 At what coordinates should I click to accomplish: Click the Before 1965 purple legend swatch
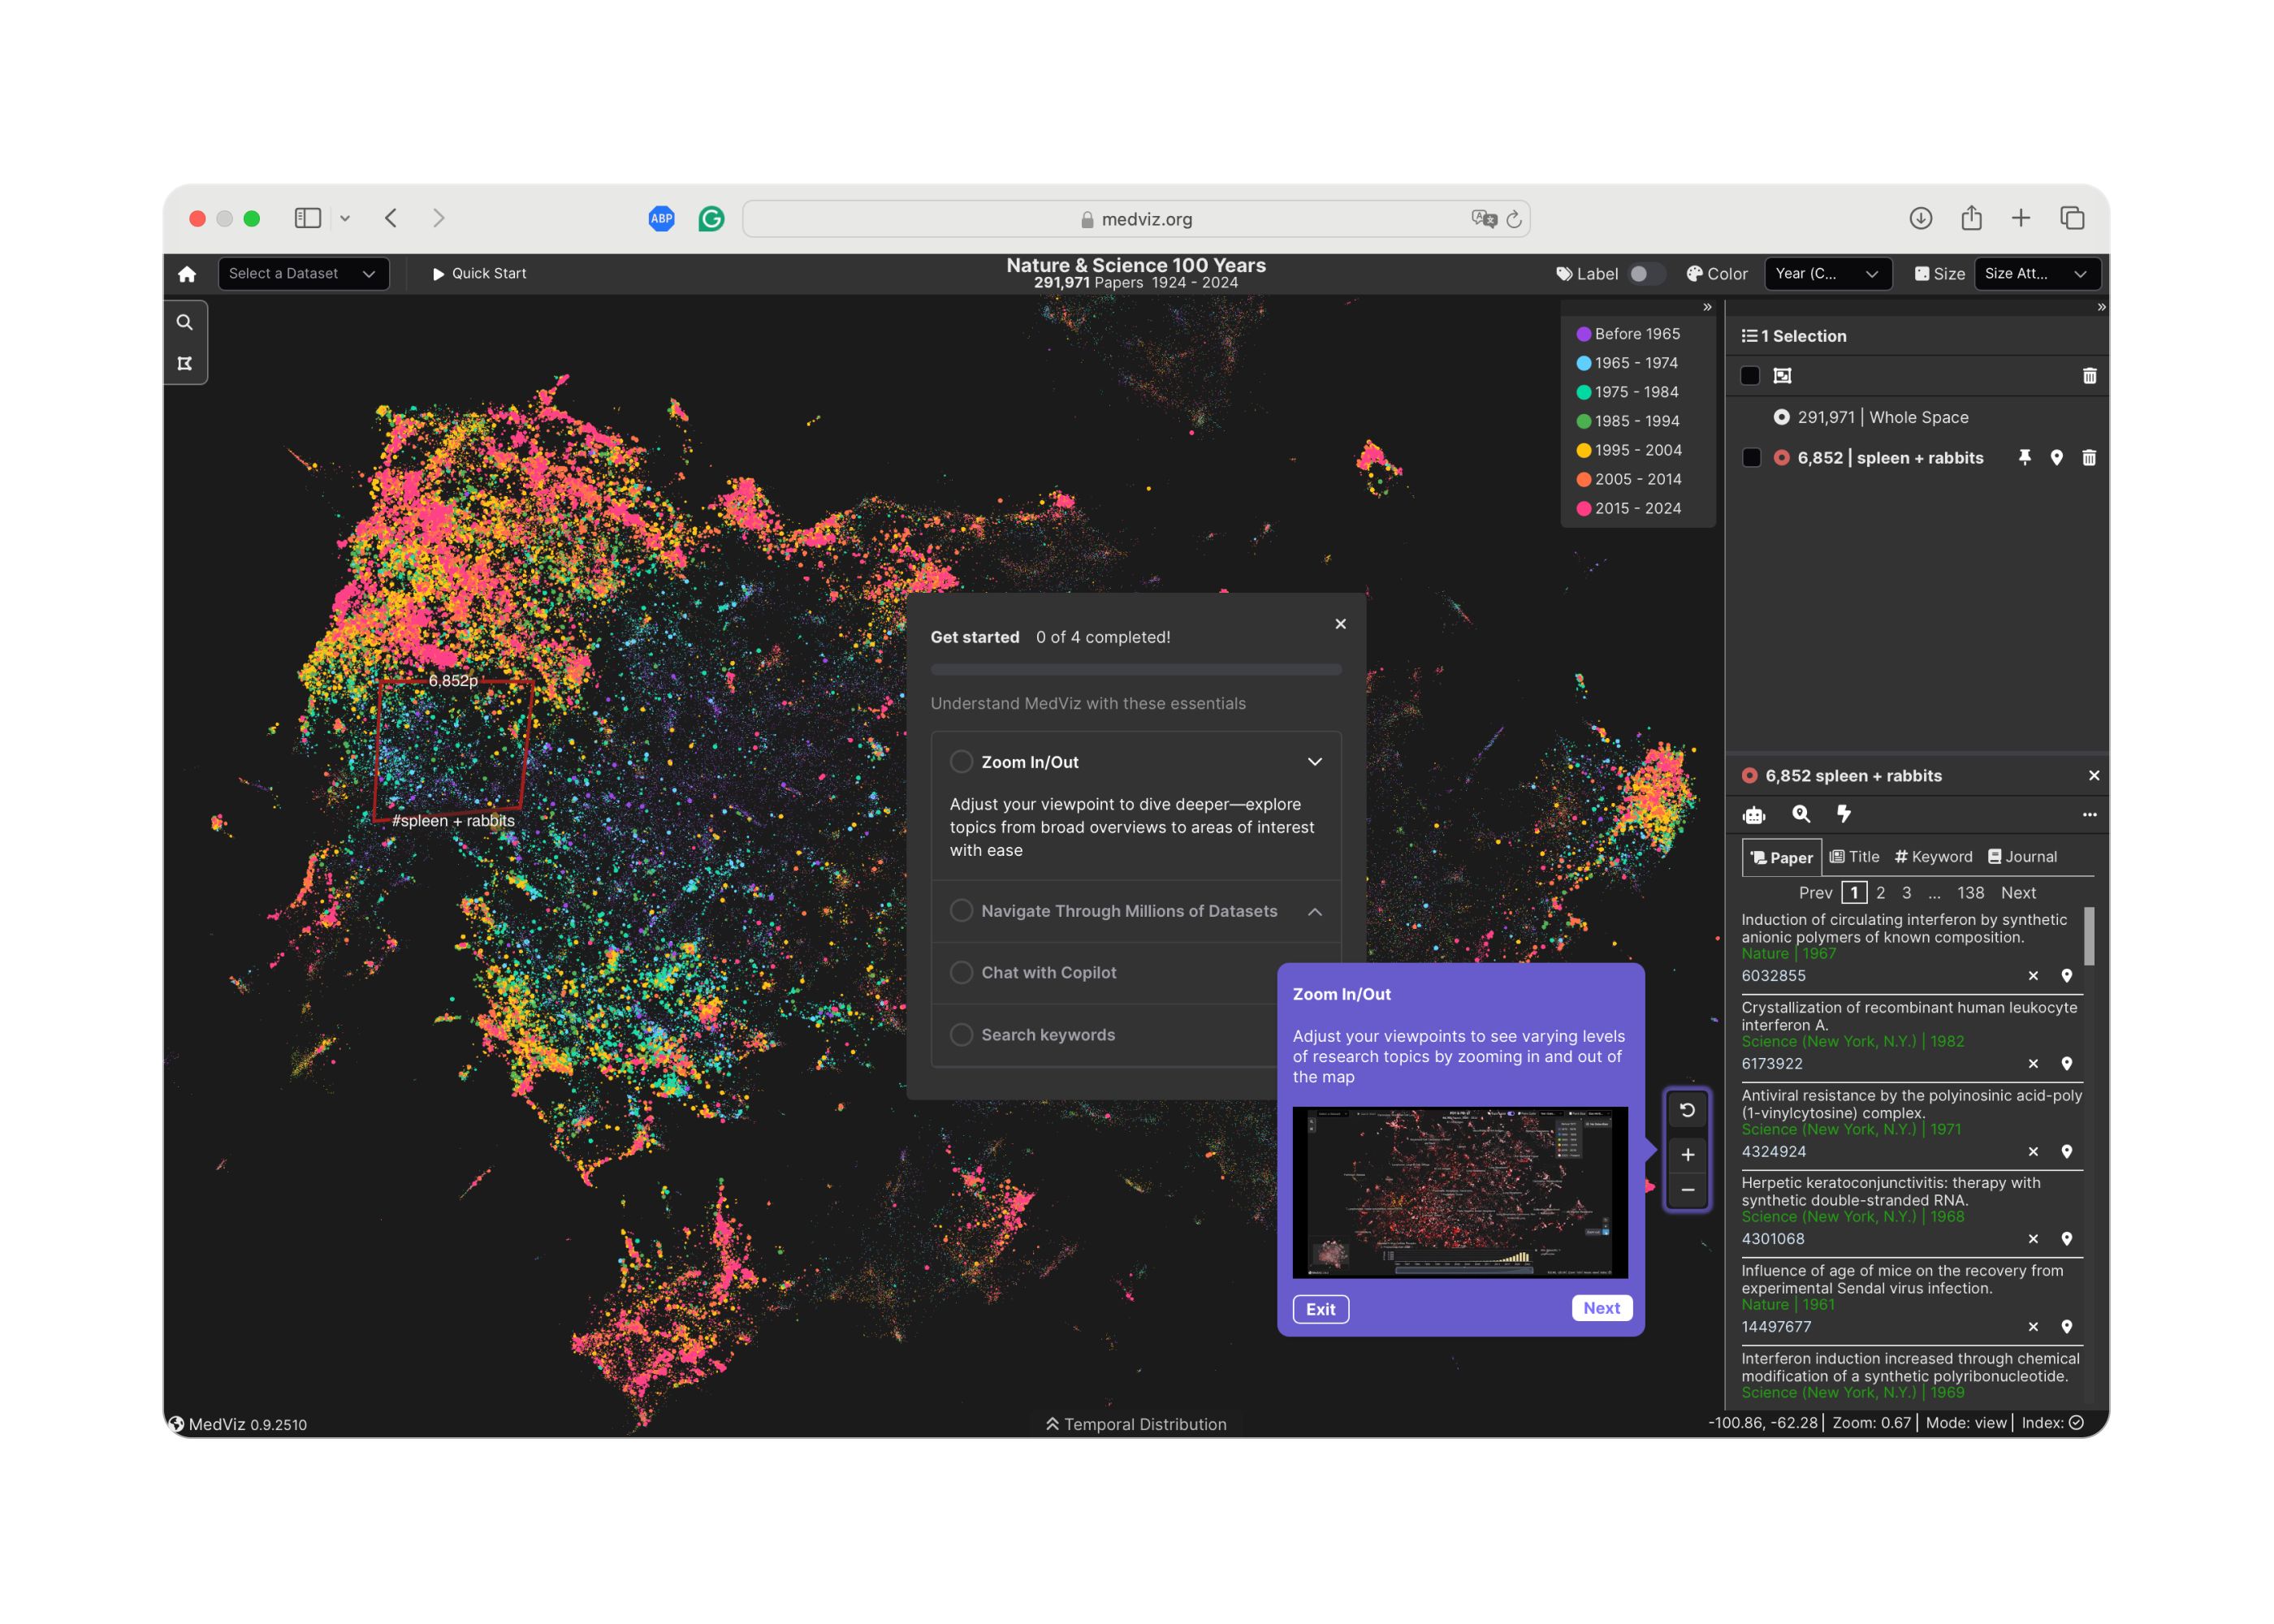pyautogui.click(x=1583, y=334)
